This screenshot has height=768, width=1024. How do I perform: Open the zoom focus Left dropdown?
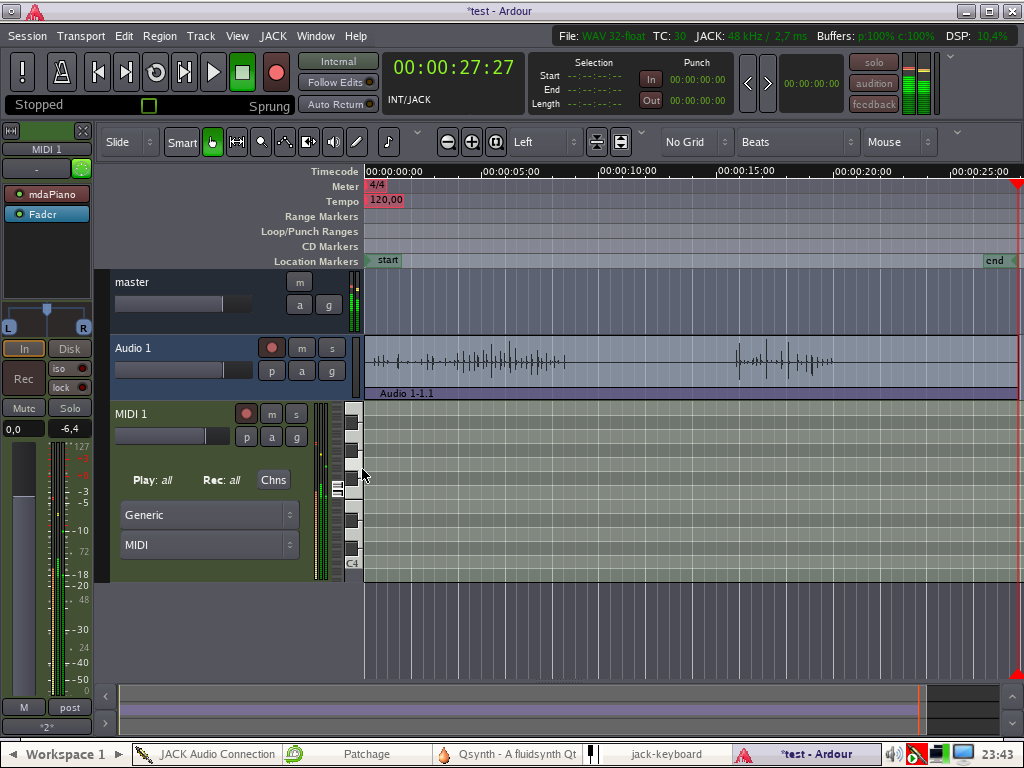[545, 142]
